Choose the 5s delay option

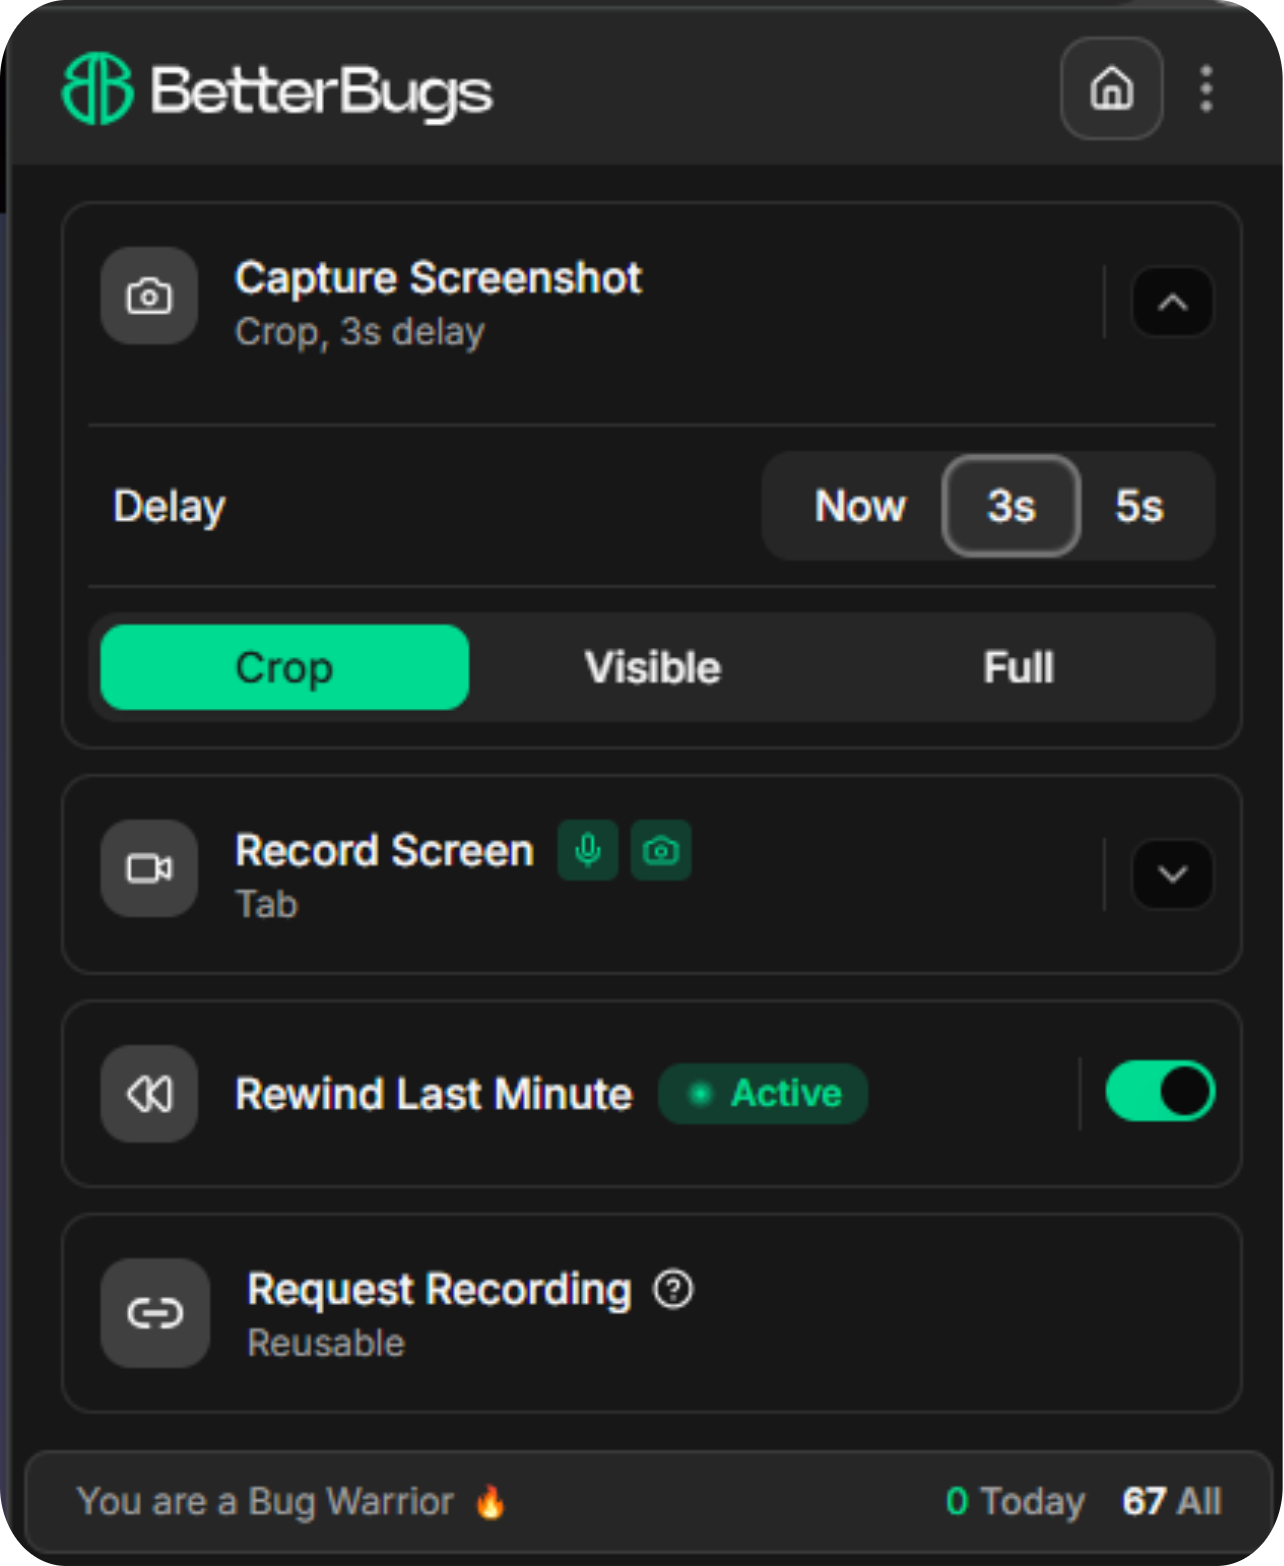(x=1139, y=506)
